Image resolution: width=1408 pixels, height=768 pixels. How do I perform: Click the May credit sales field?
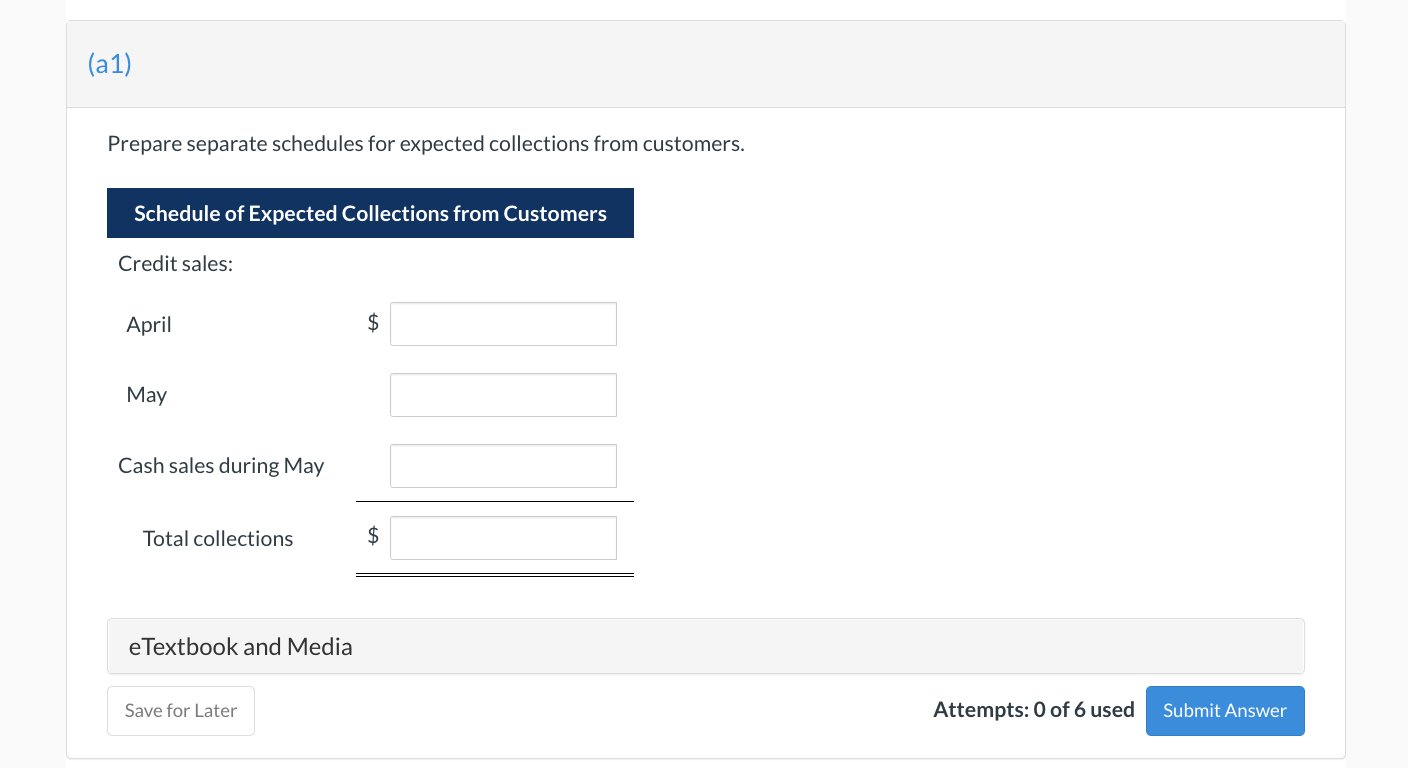click(503, 395)
